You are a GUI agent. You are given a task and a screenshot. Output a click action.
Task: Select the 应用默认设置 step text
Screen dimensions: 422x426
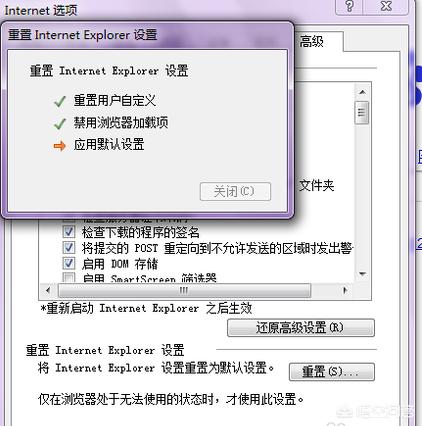pos(109,145)
